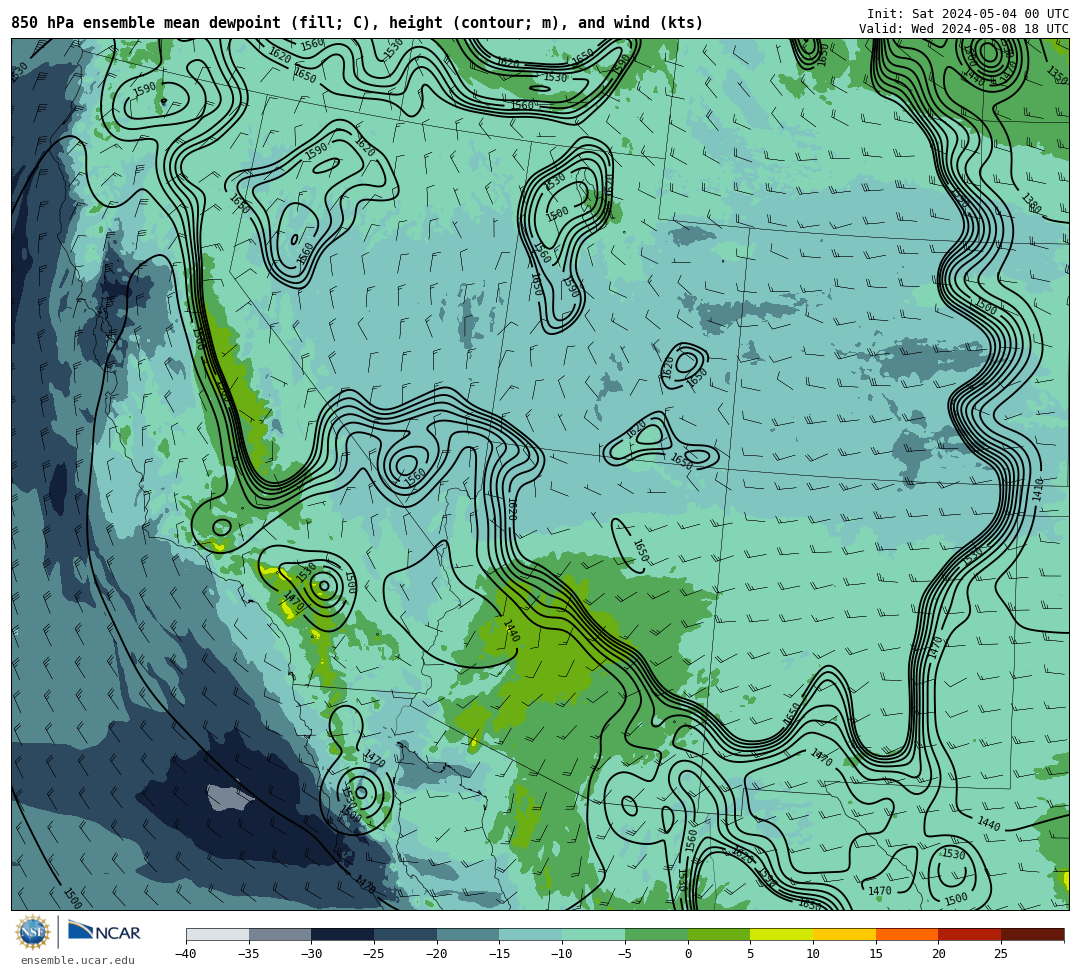Screen dimensions: 1080x973
Task: Choose the dark brown above-25 swatch
Action: (x=1032, y=934)
